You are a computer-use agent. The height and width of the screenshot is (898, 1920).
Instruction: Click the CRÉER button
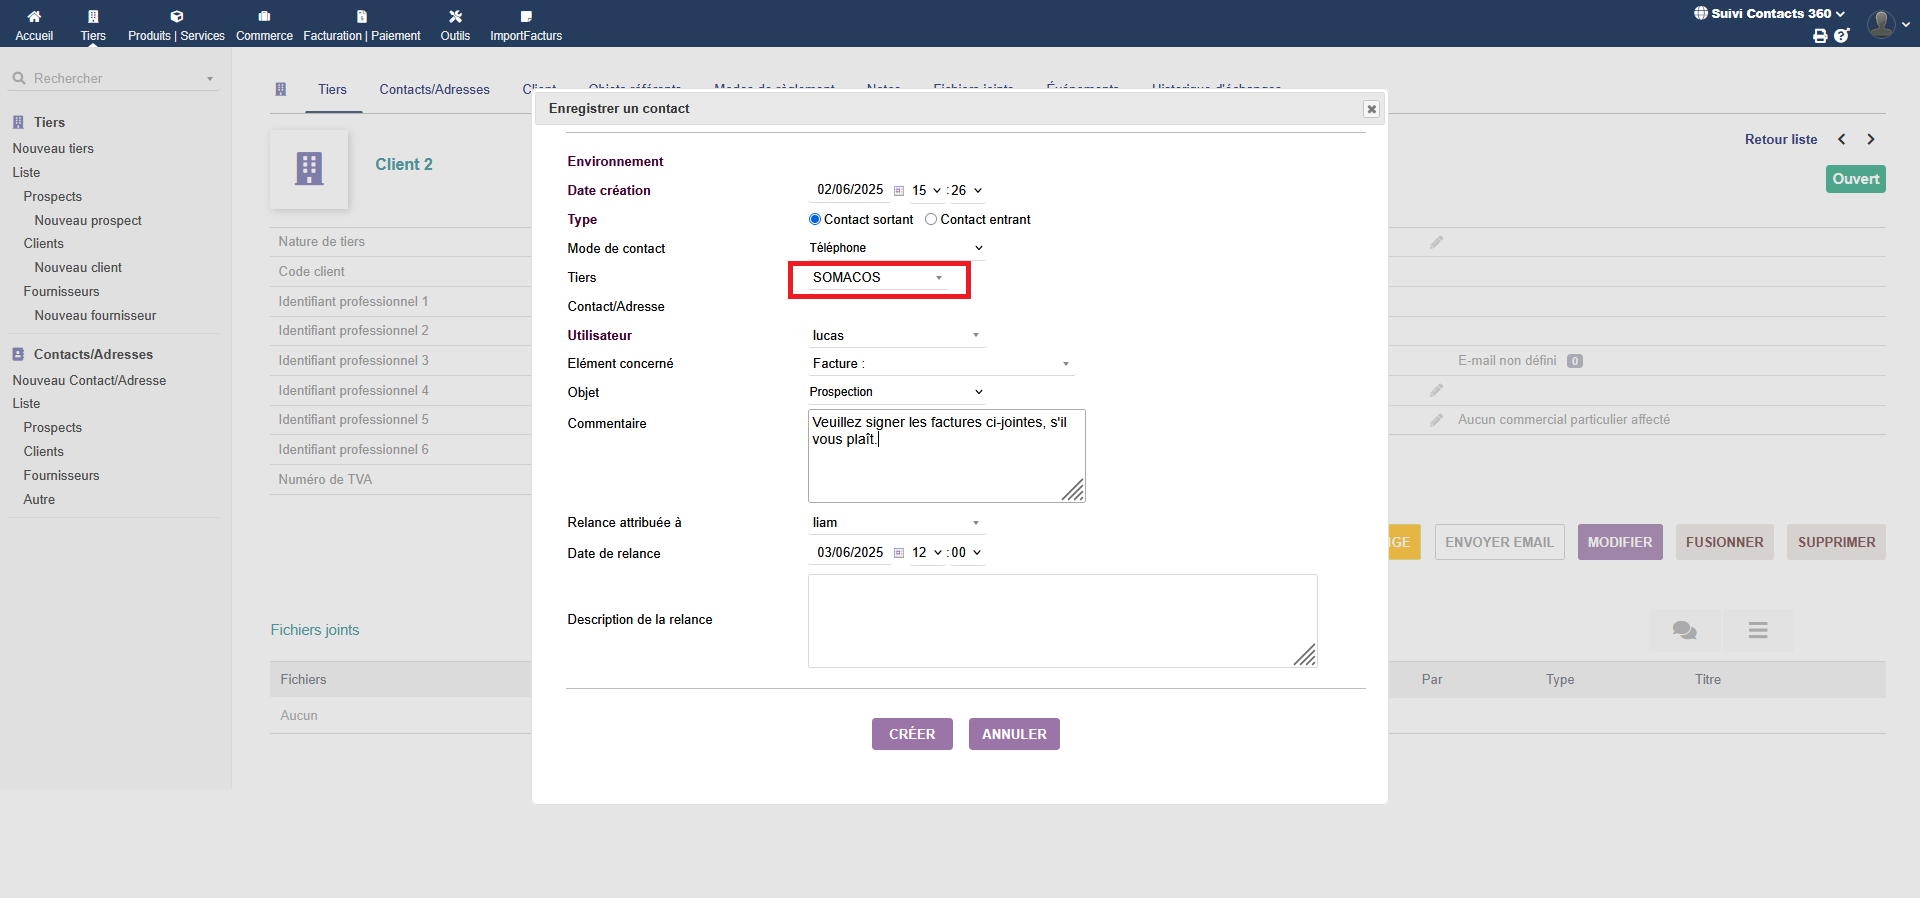(x=912, y=734)
